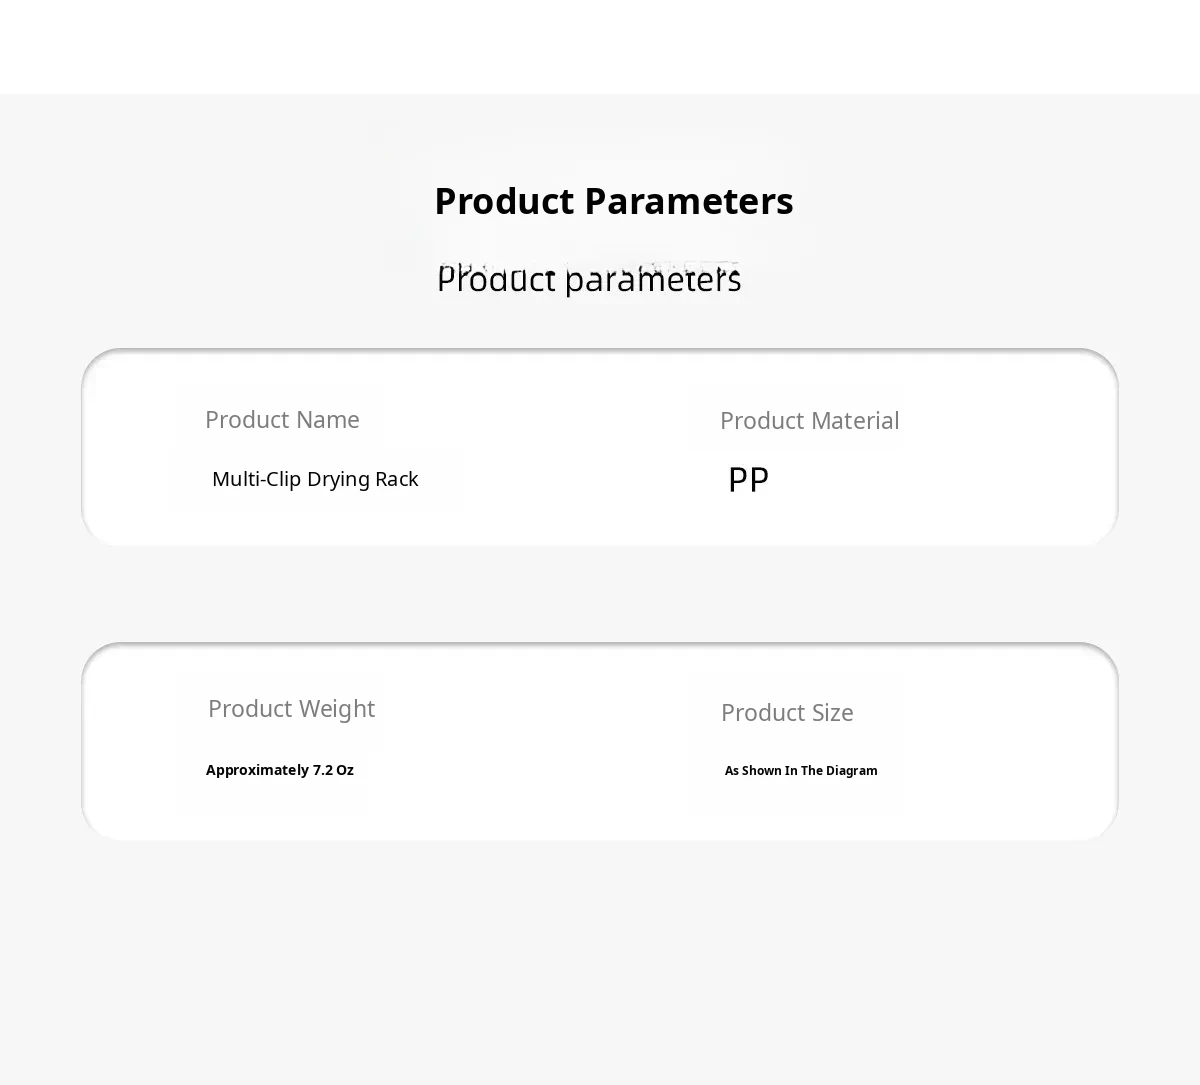Select the "Product Name" label

click(282, 420)
